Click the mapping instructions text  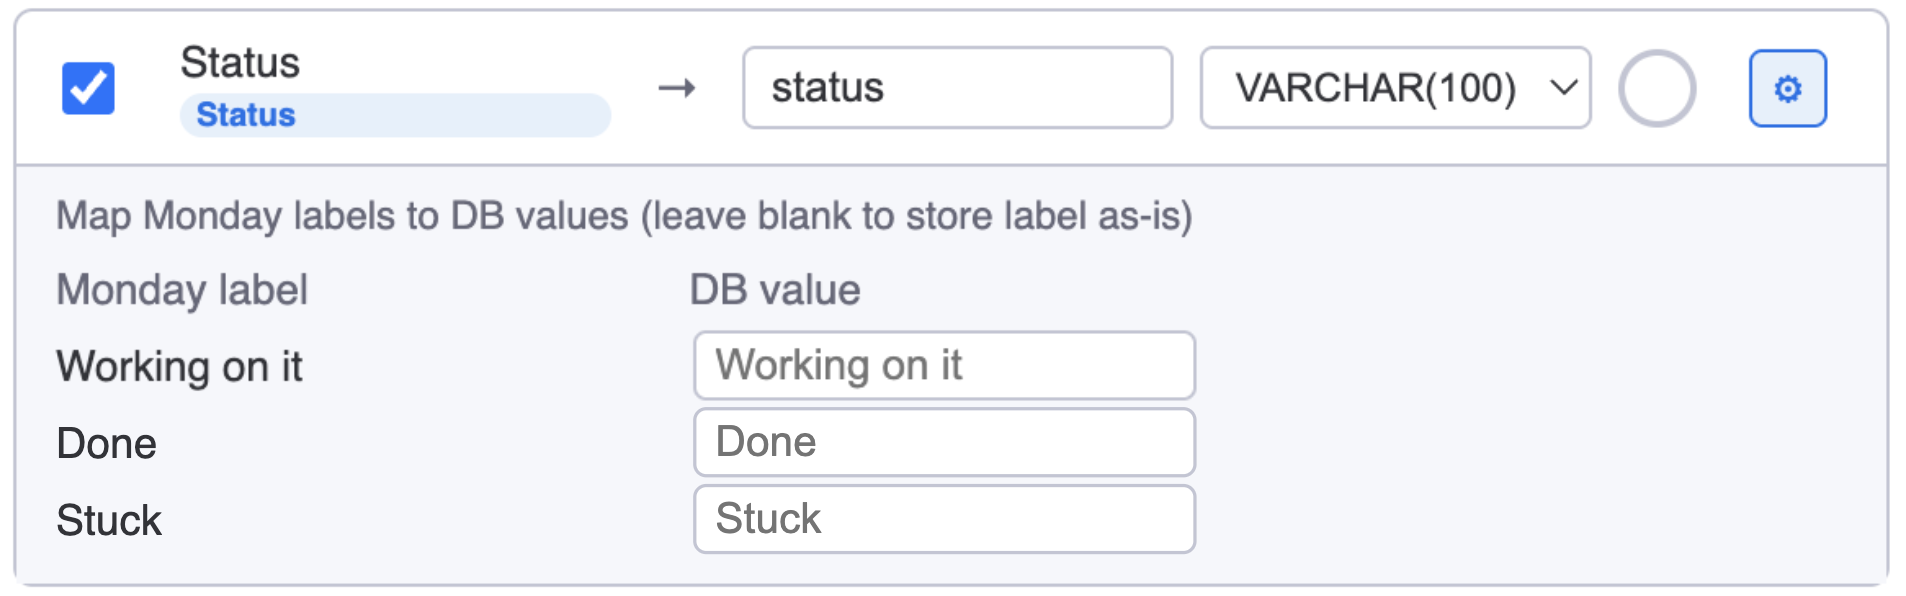tap(625, 215)
